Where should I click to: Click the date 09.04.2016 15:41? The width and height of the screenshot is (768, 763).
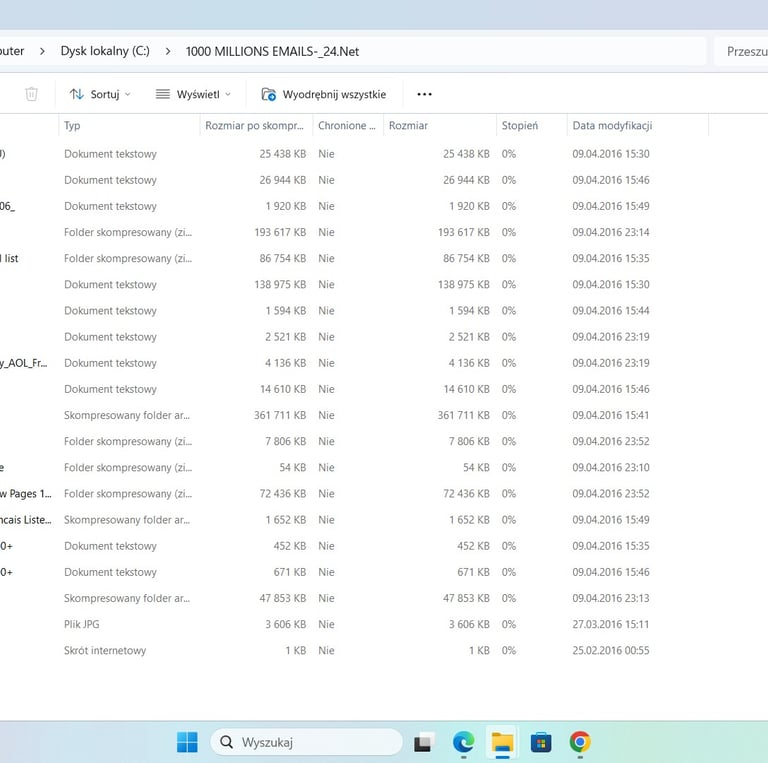(610, 415)
